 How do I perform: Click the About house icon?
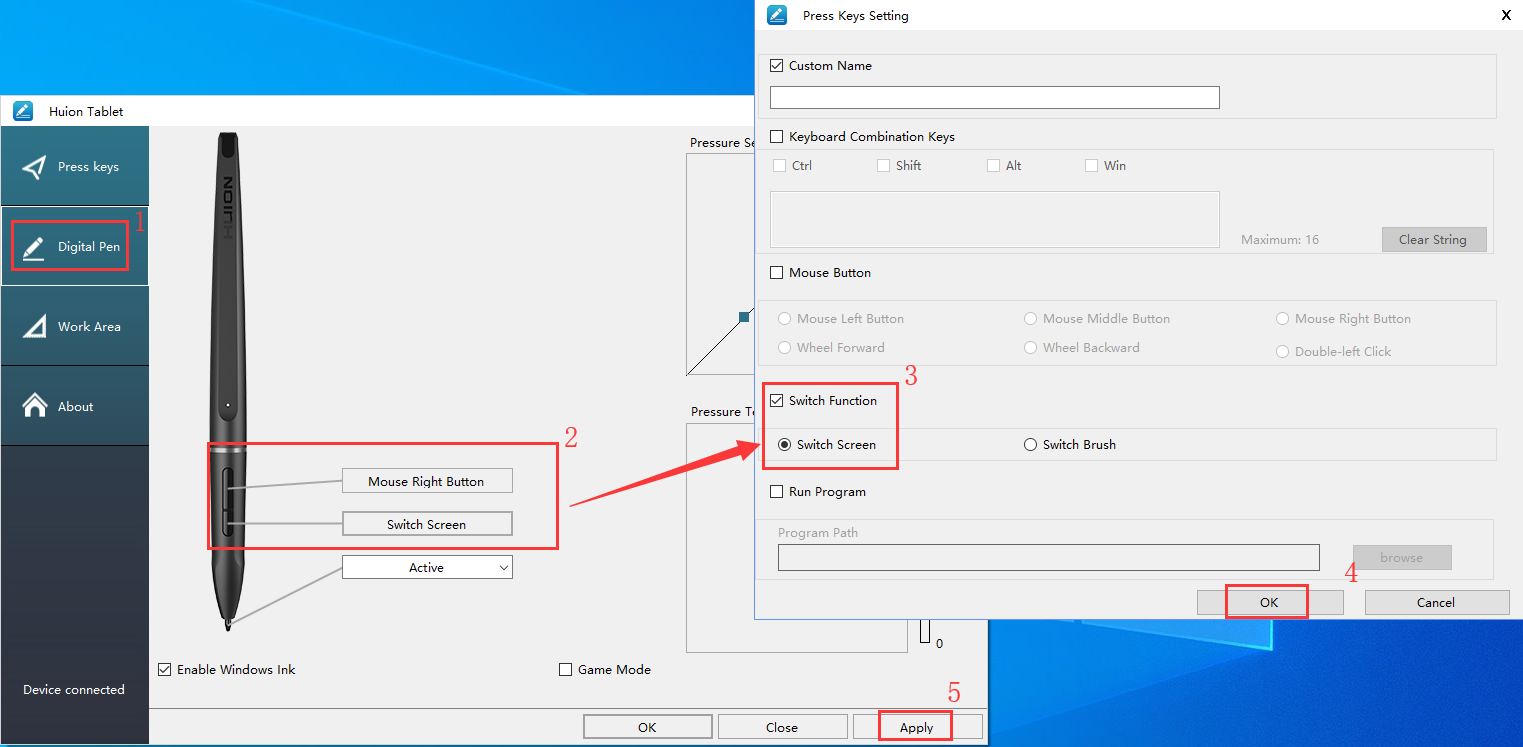click(x=35, y=405)
